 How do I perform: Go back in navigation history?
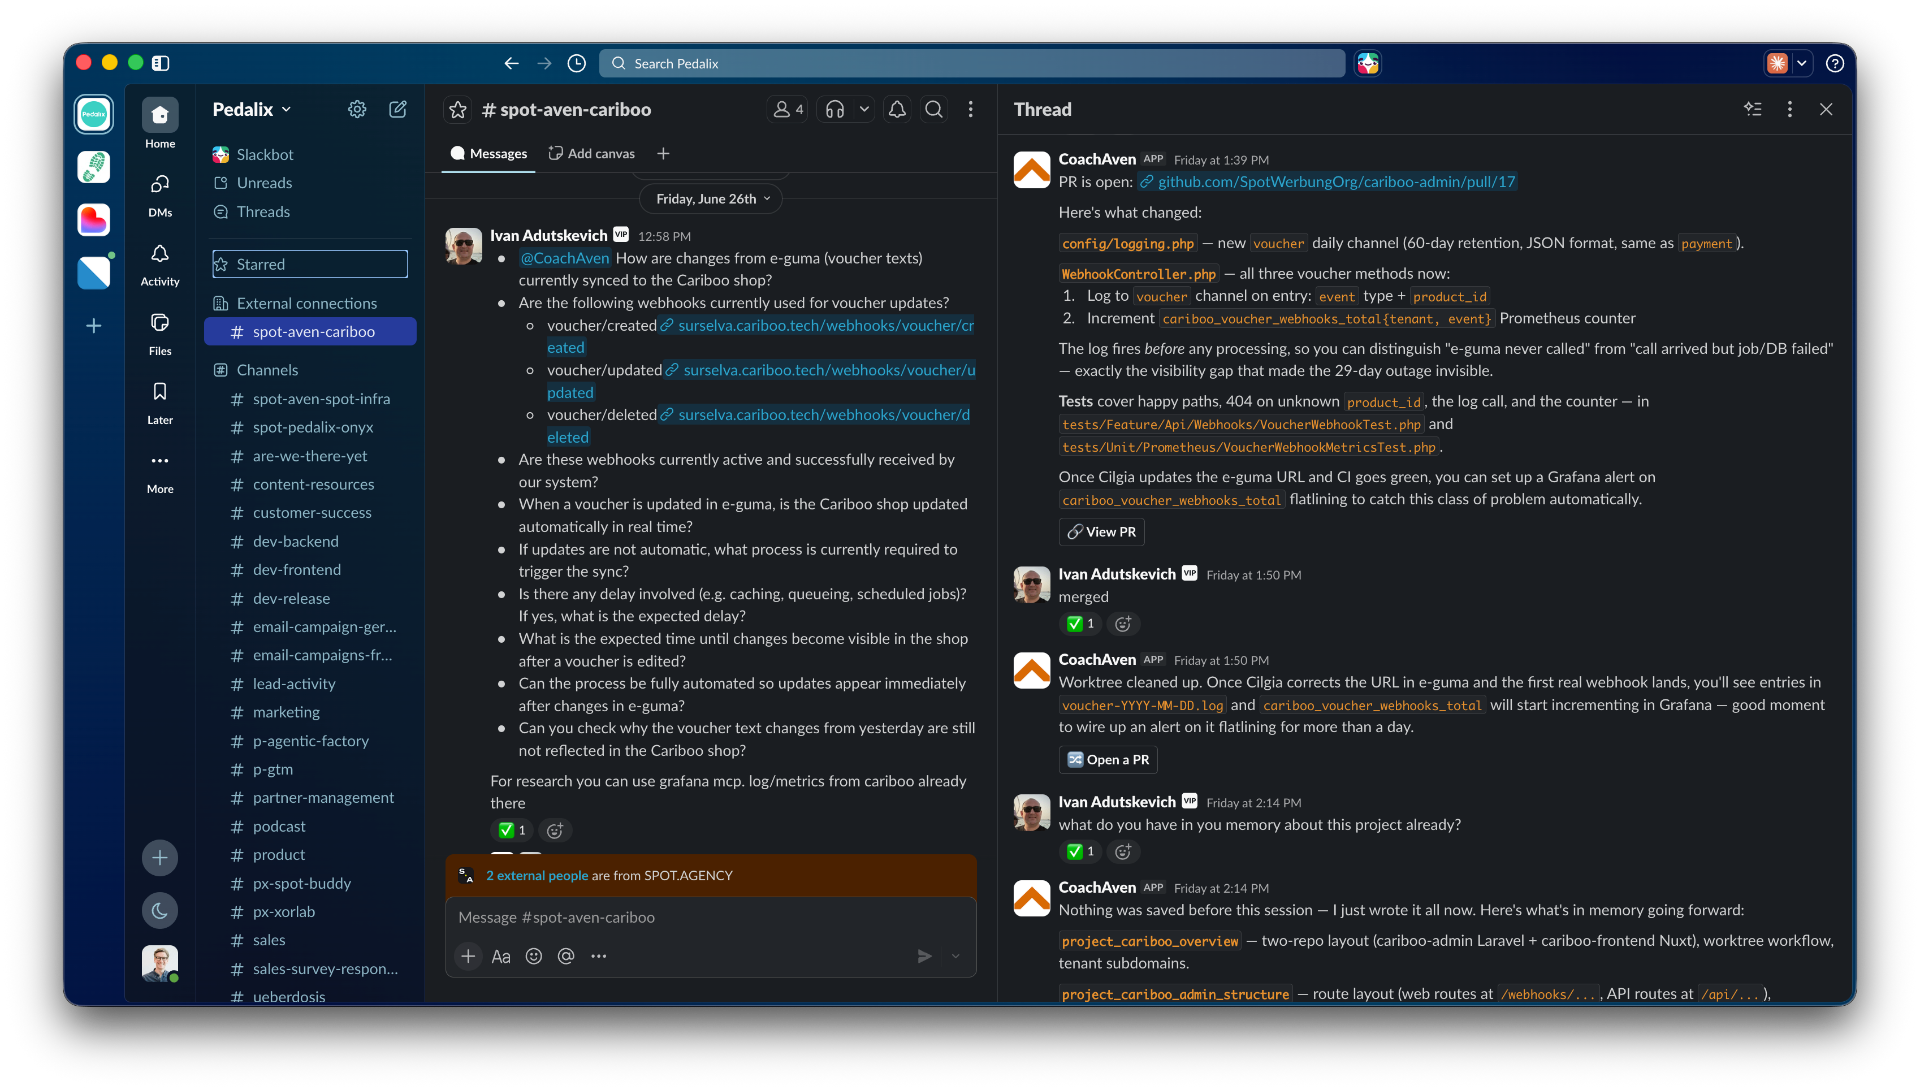pos(512,63)
